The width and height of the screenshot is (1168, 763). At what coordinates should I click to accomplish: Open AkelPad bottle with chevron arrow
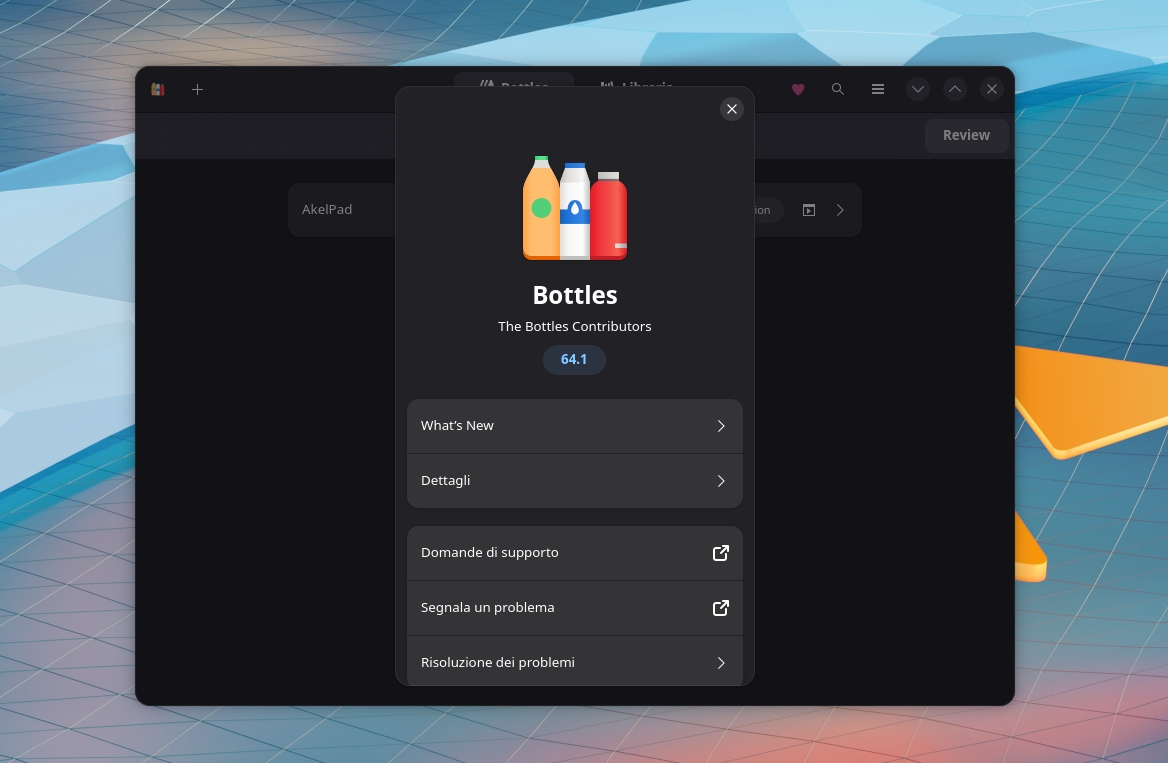click(840, 210)
